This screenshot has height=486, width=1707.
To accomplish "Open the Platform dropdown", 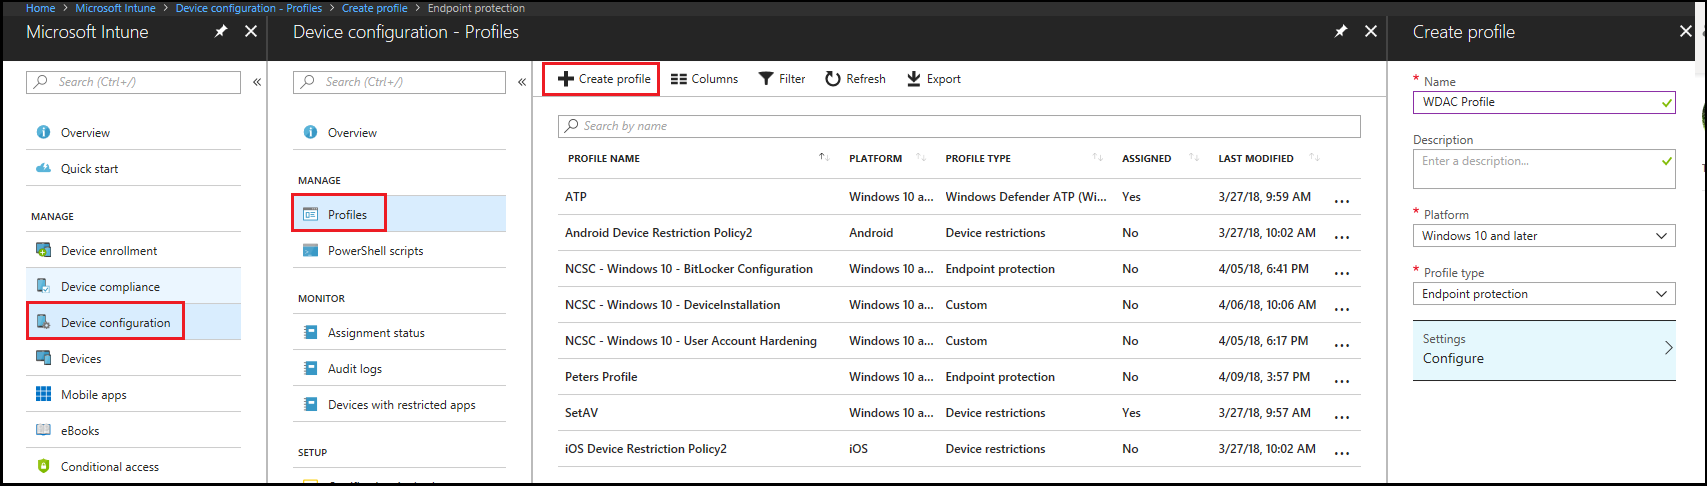I will 1543,236.
